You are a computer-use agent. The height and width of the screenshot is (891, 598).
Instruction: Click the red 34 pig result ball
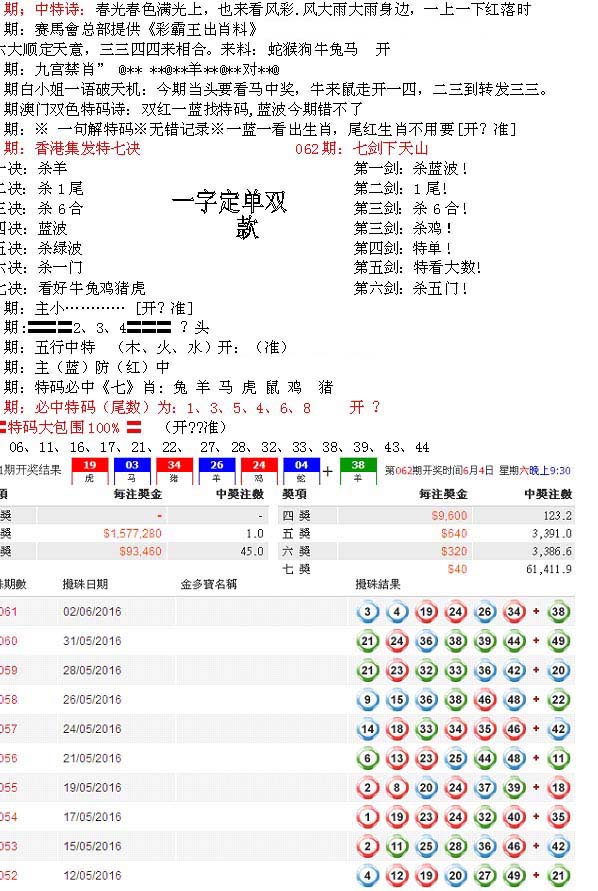click(174, 471)
